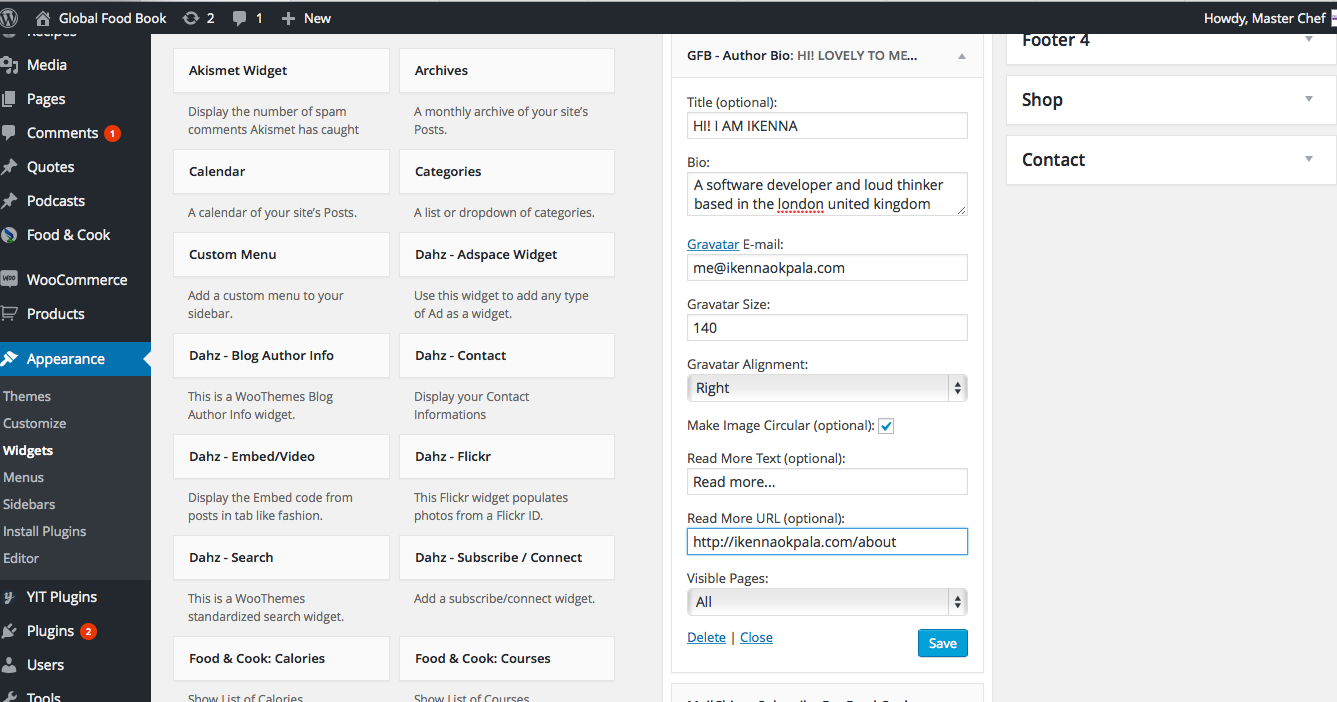Select the Food & Cook: Calories widget
1337x702 pixels.
tap(281, 659)
